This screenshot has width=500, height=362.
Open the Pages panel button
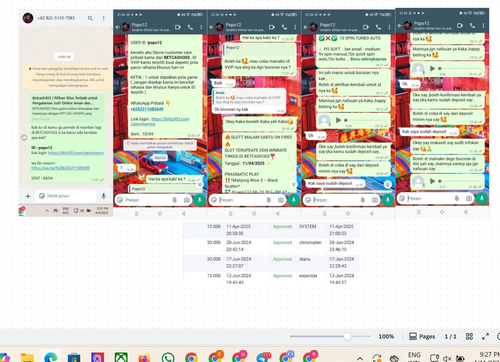422,336
